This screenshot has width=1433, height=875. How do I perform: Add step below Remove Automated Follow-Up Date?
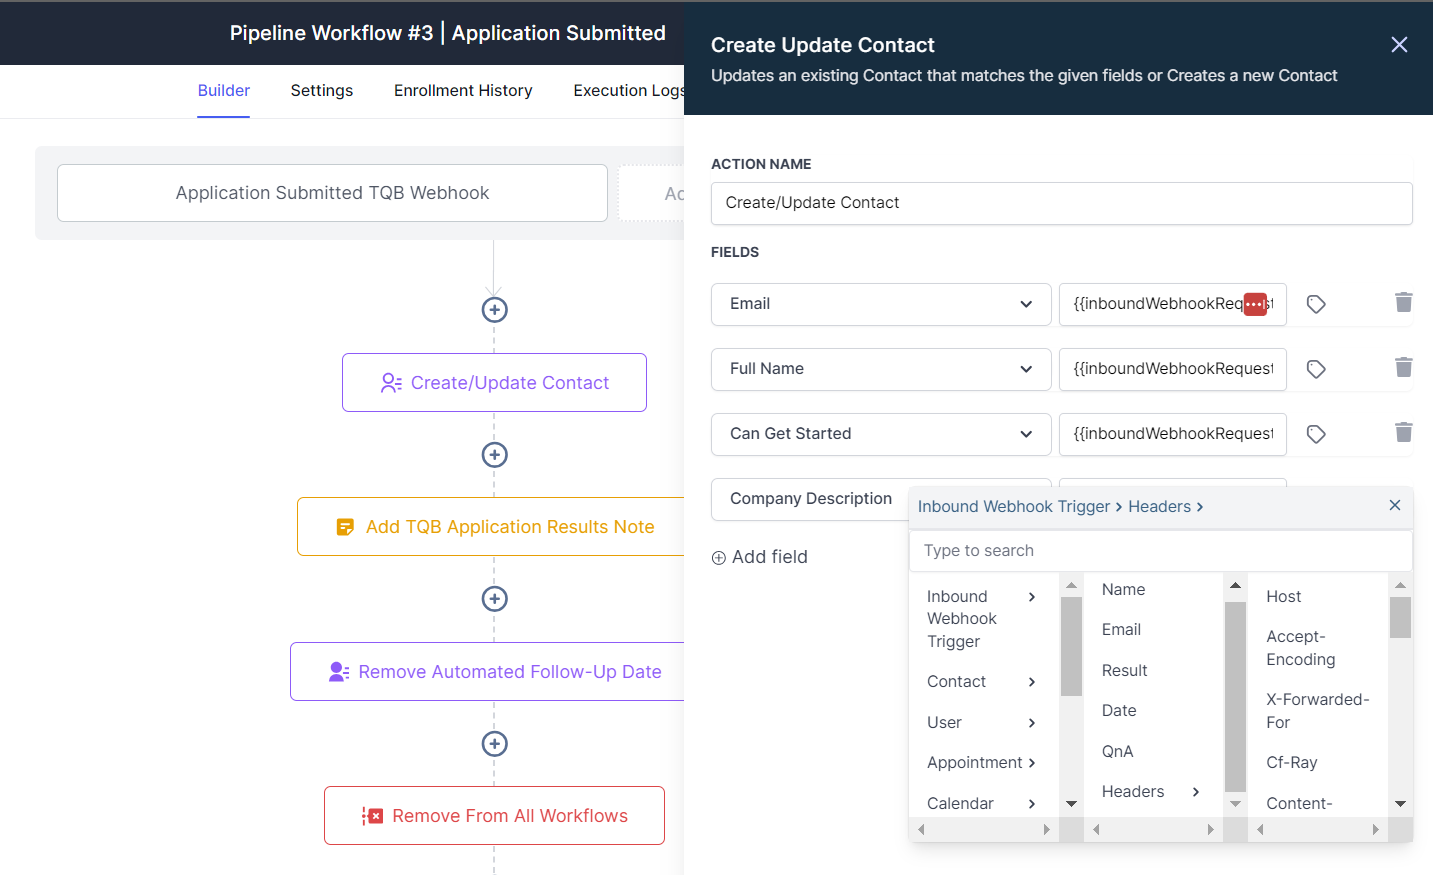click(x=494, y=744)
